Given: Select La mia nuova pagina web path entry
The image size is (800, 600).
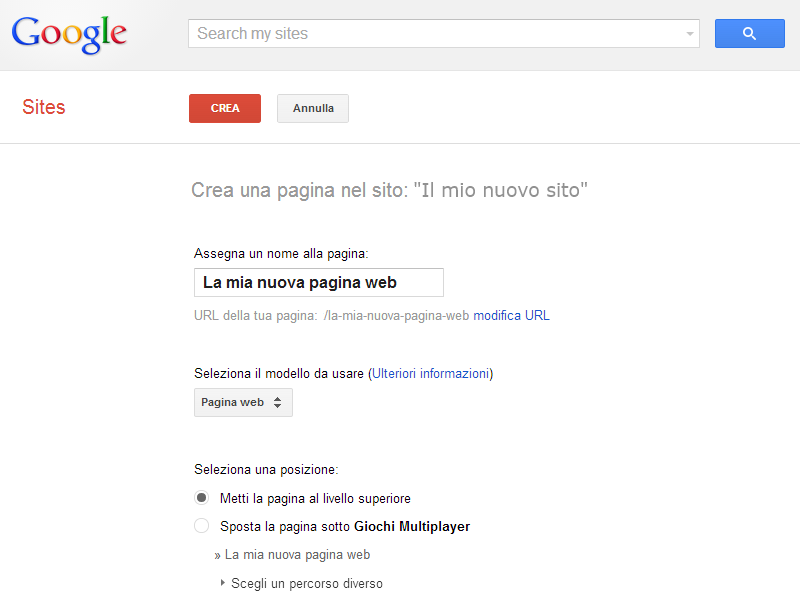Looking at the screenshot, I should point(297,554).
